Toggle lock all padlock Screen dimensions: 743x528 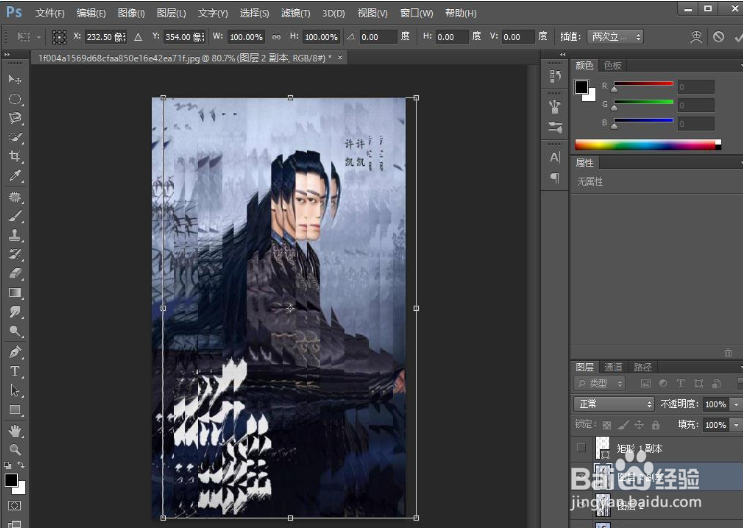pyautogui.click(x=655, y=425)
